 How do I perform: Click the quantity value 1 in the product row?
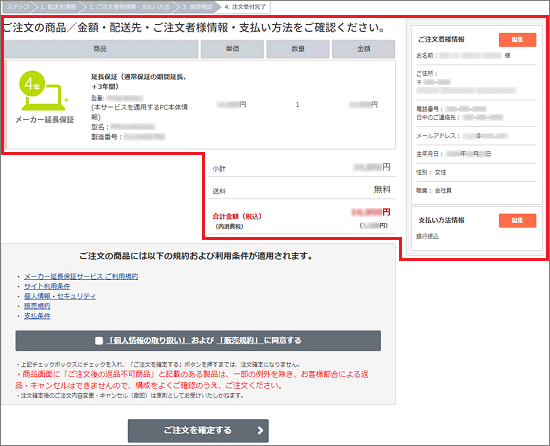pos(297,104)
